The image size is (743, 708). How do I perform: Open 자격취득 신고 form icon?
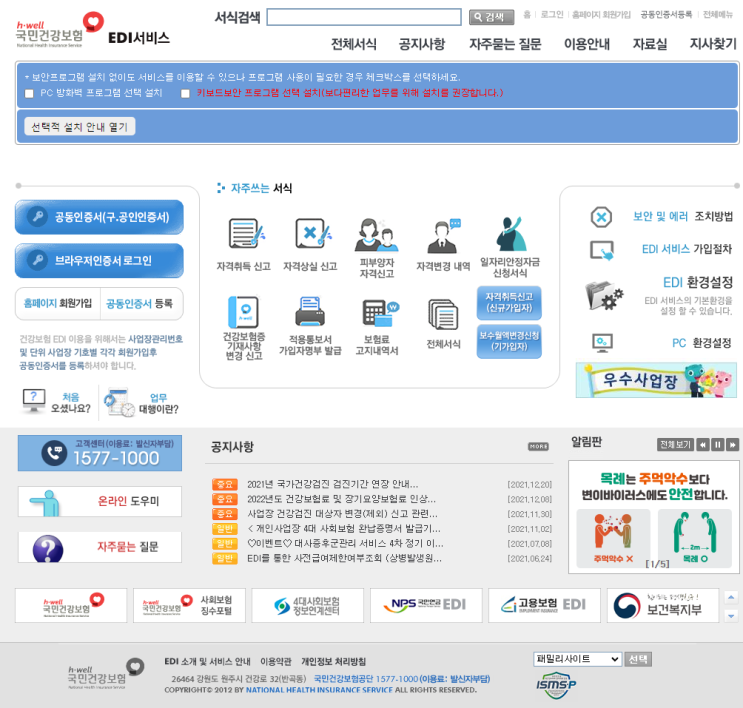(x=246, y=233)
